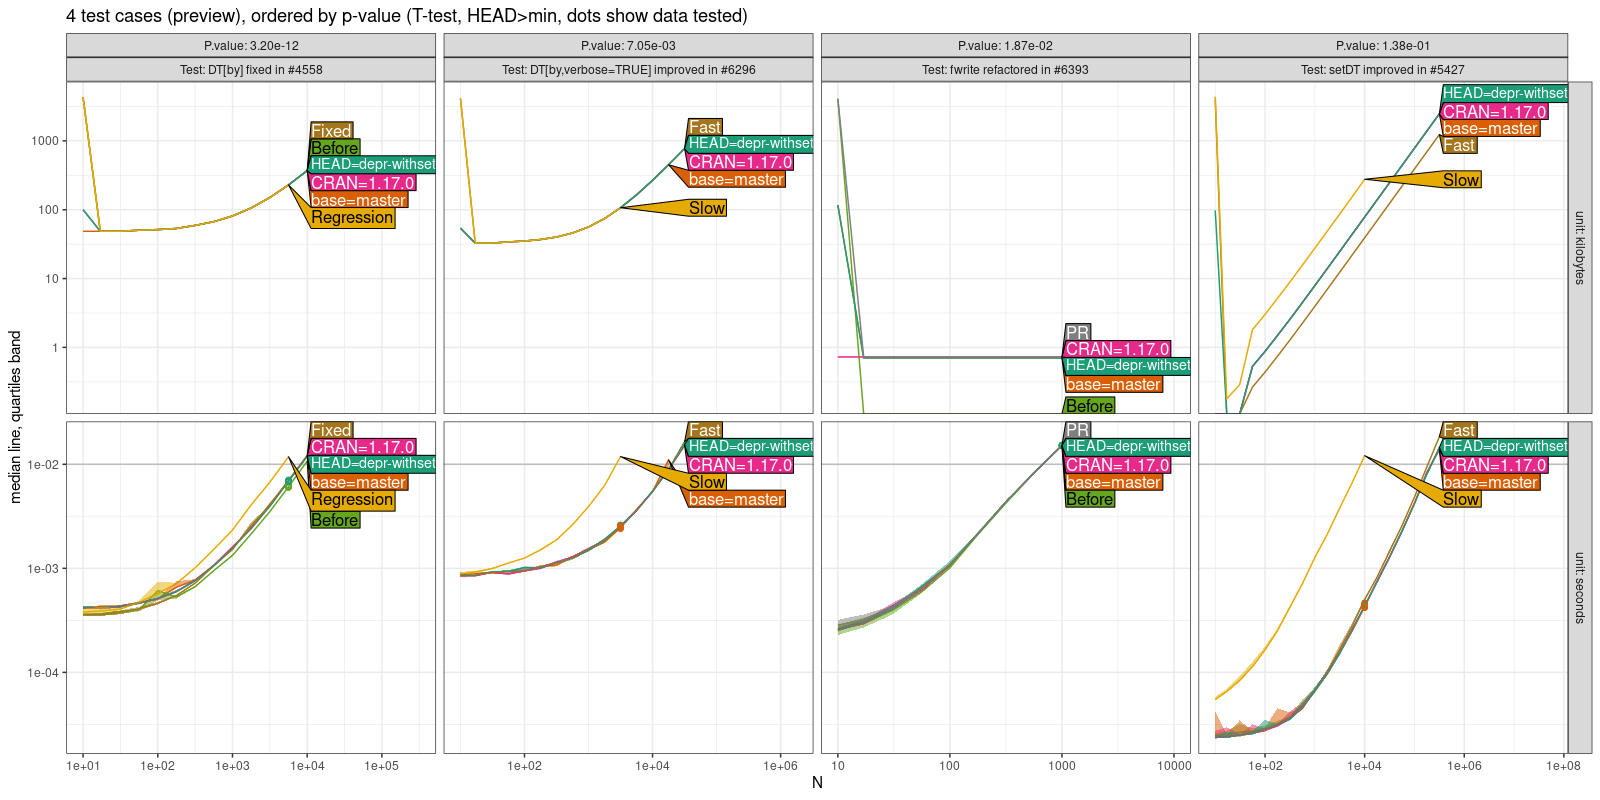Screen dimensions: 1600x800
Task: Click 'Test: DT[by,verbose=TRUE] improved in #6296' facet label
Action: click(628, 69)
